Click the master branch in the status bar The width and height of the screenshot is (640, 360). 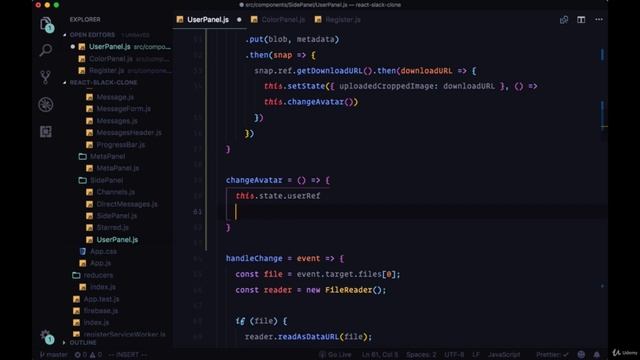pos(53,355)
